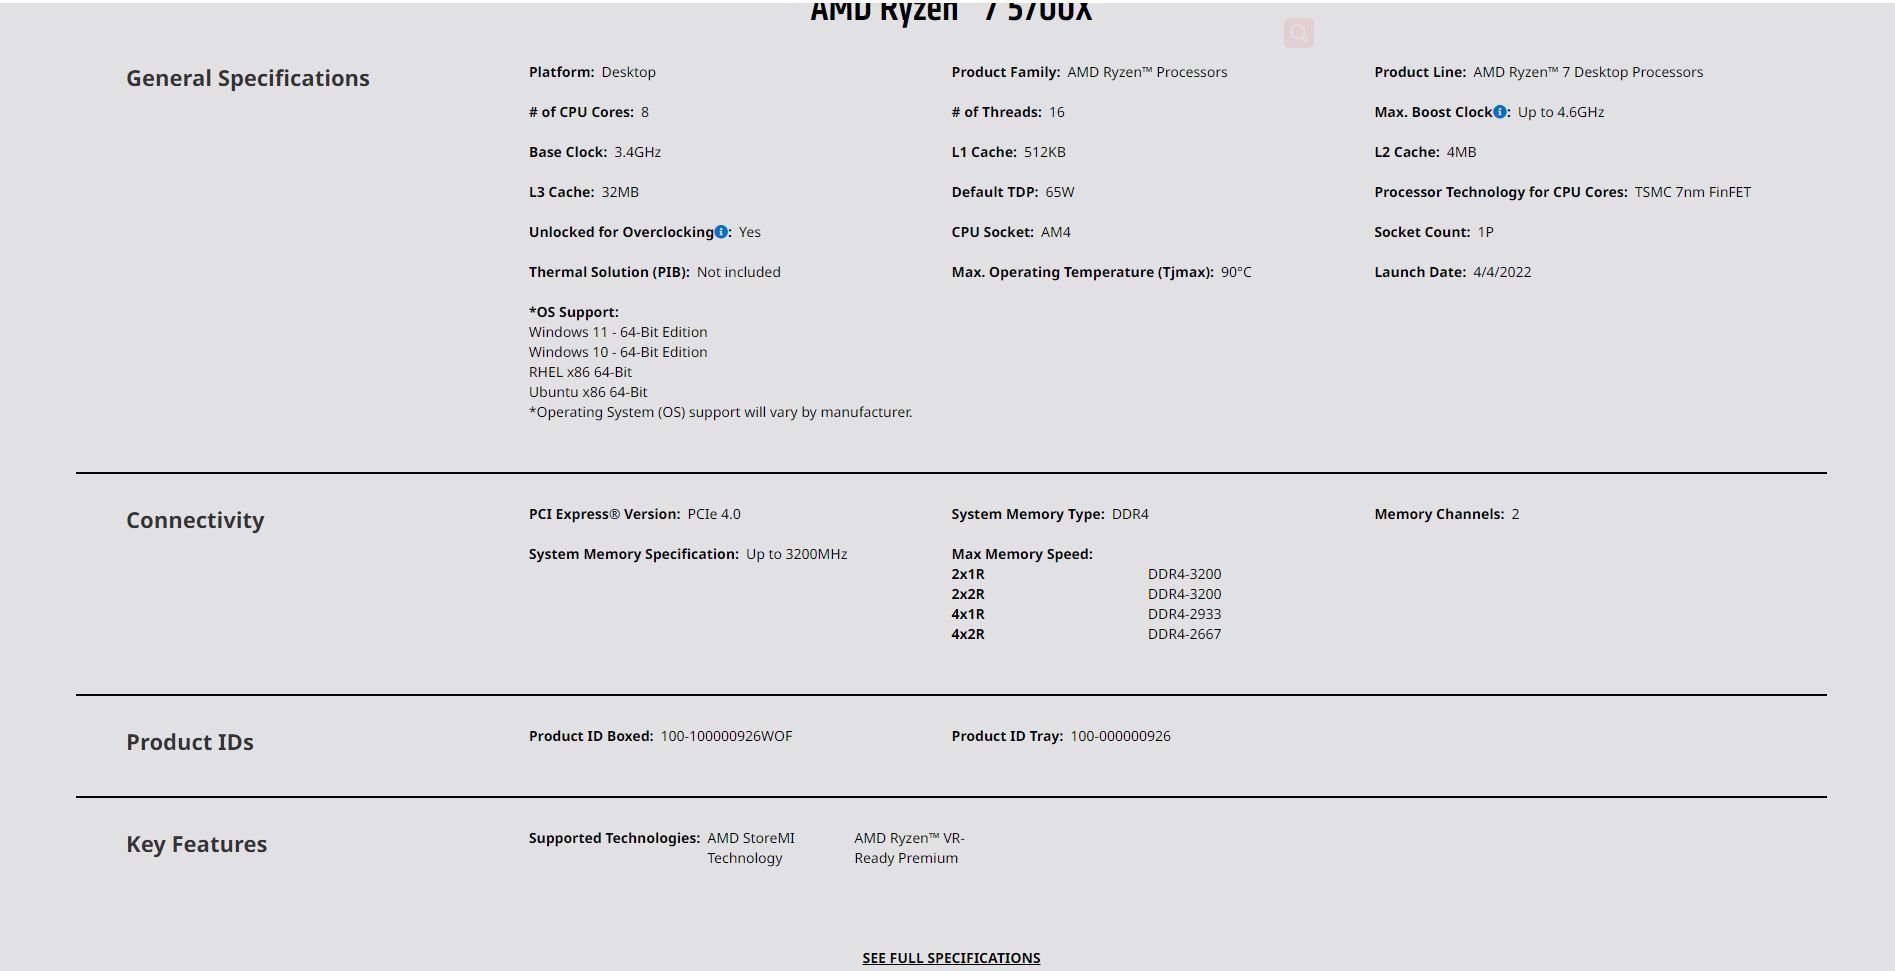Click the General Specifications section heading
1895x971 pixels.
click(247, 78)
